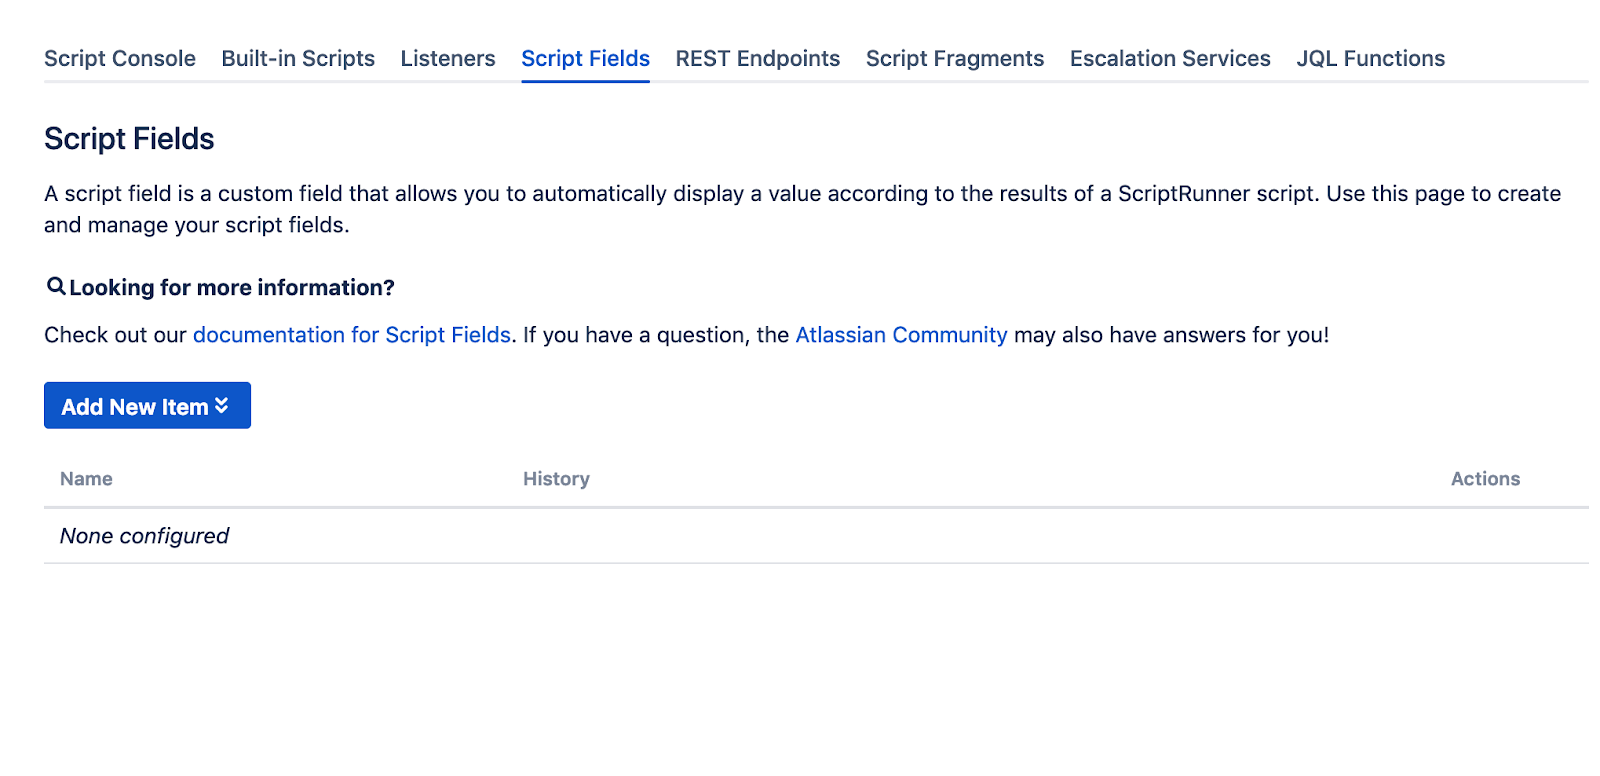Open the Script Console tab

[120, 59]
